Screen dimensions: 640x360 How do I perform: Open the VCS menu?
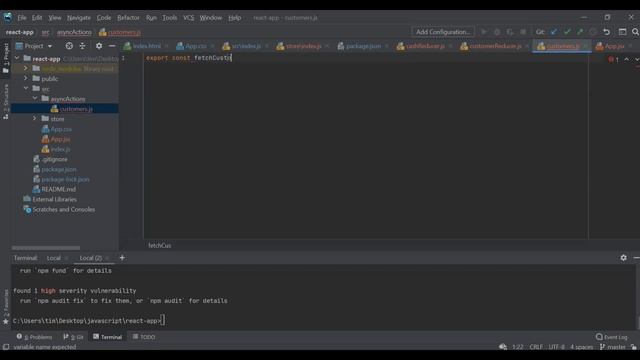(189, 18)
